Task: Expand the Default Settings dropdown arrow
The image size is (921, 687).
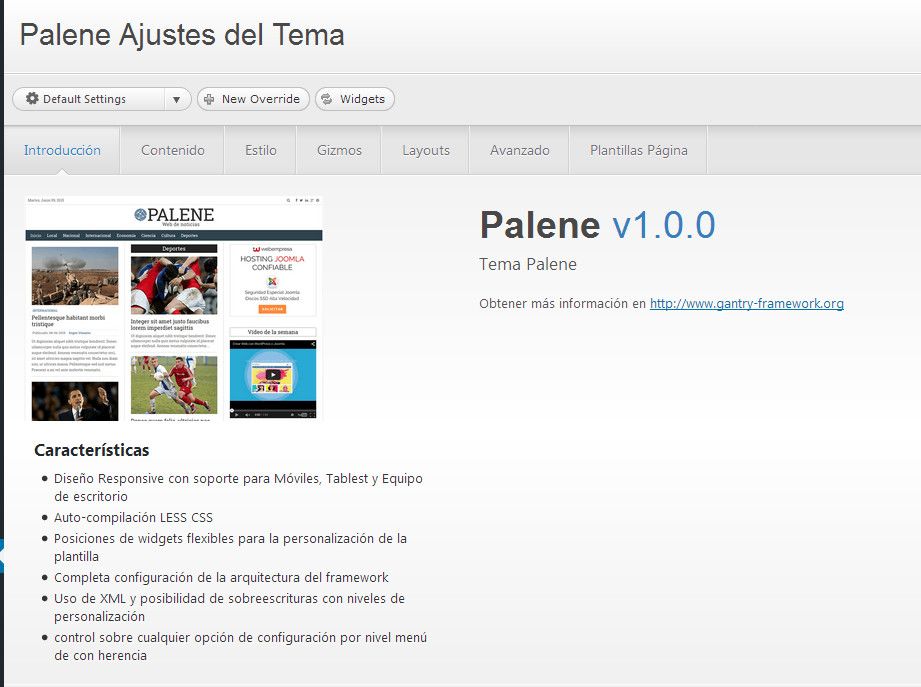Action: (176, 99)
